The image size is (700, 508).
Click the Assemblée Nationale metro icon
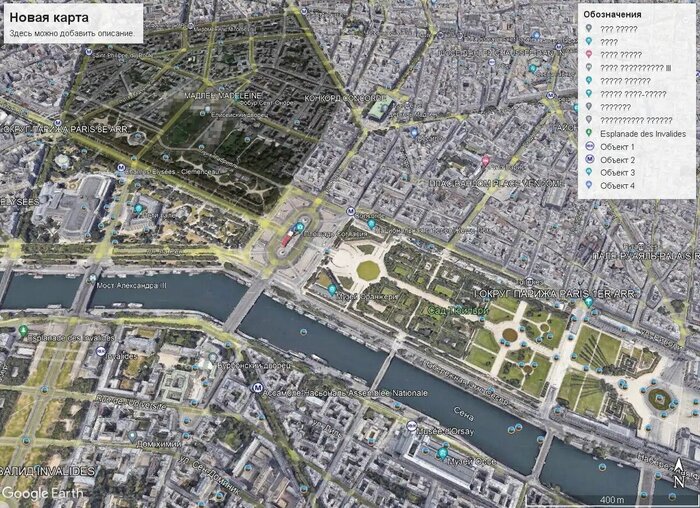(257, 387)
